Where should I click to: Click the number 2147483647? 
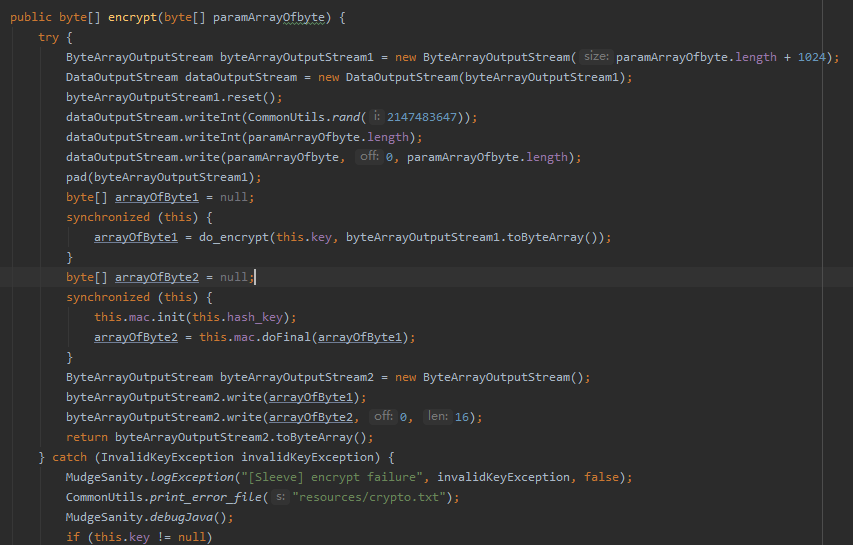[x=422, y=117]
